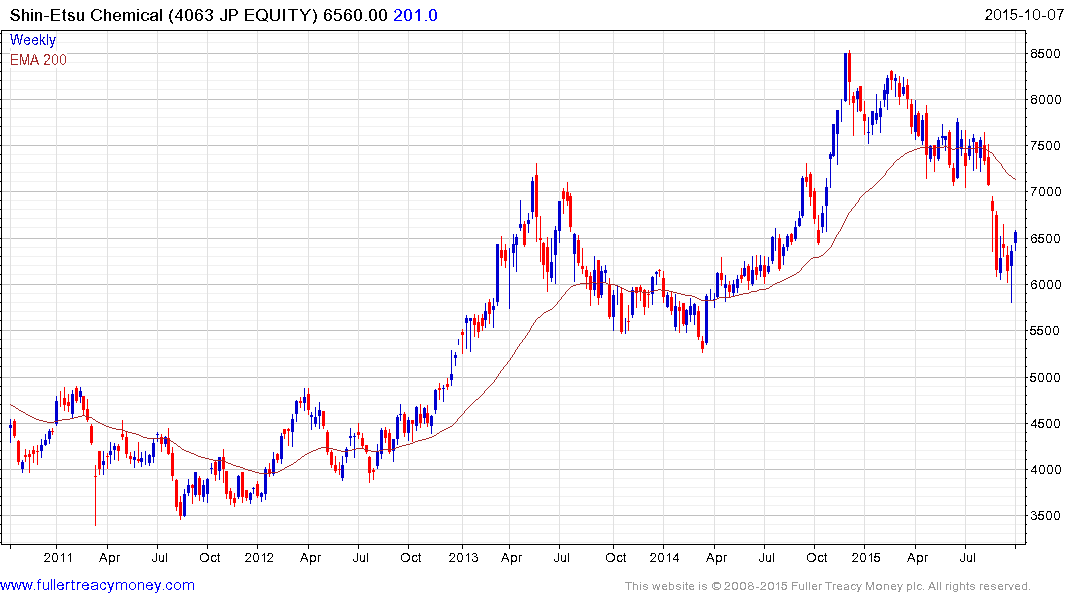Click the 2015 year axis label

click(x=865, y=557)
